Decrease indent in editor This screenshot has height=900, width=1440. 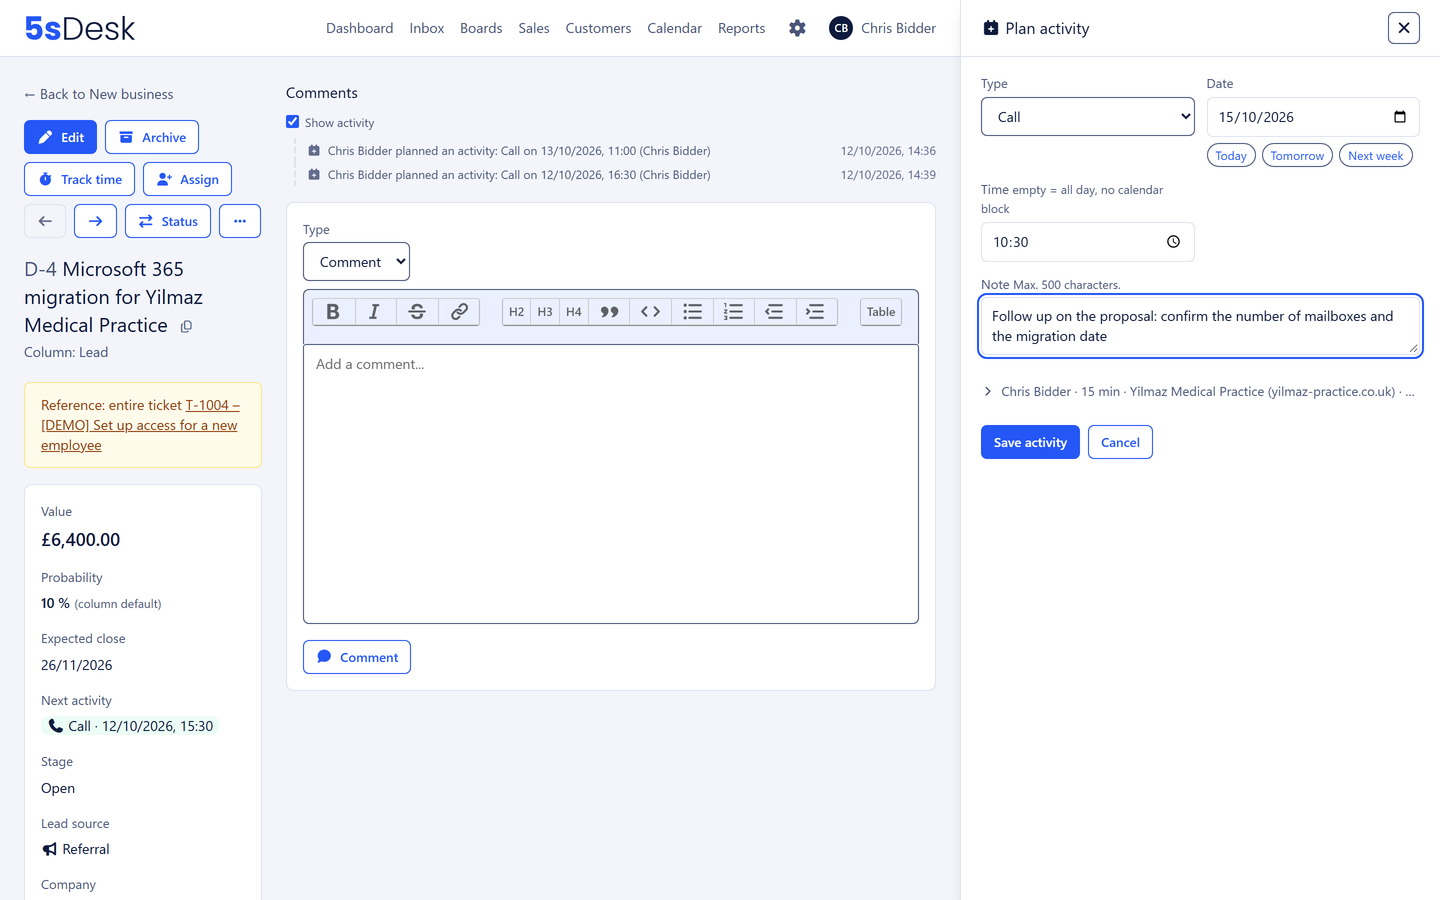pos(774,312)
